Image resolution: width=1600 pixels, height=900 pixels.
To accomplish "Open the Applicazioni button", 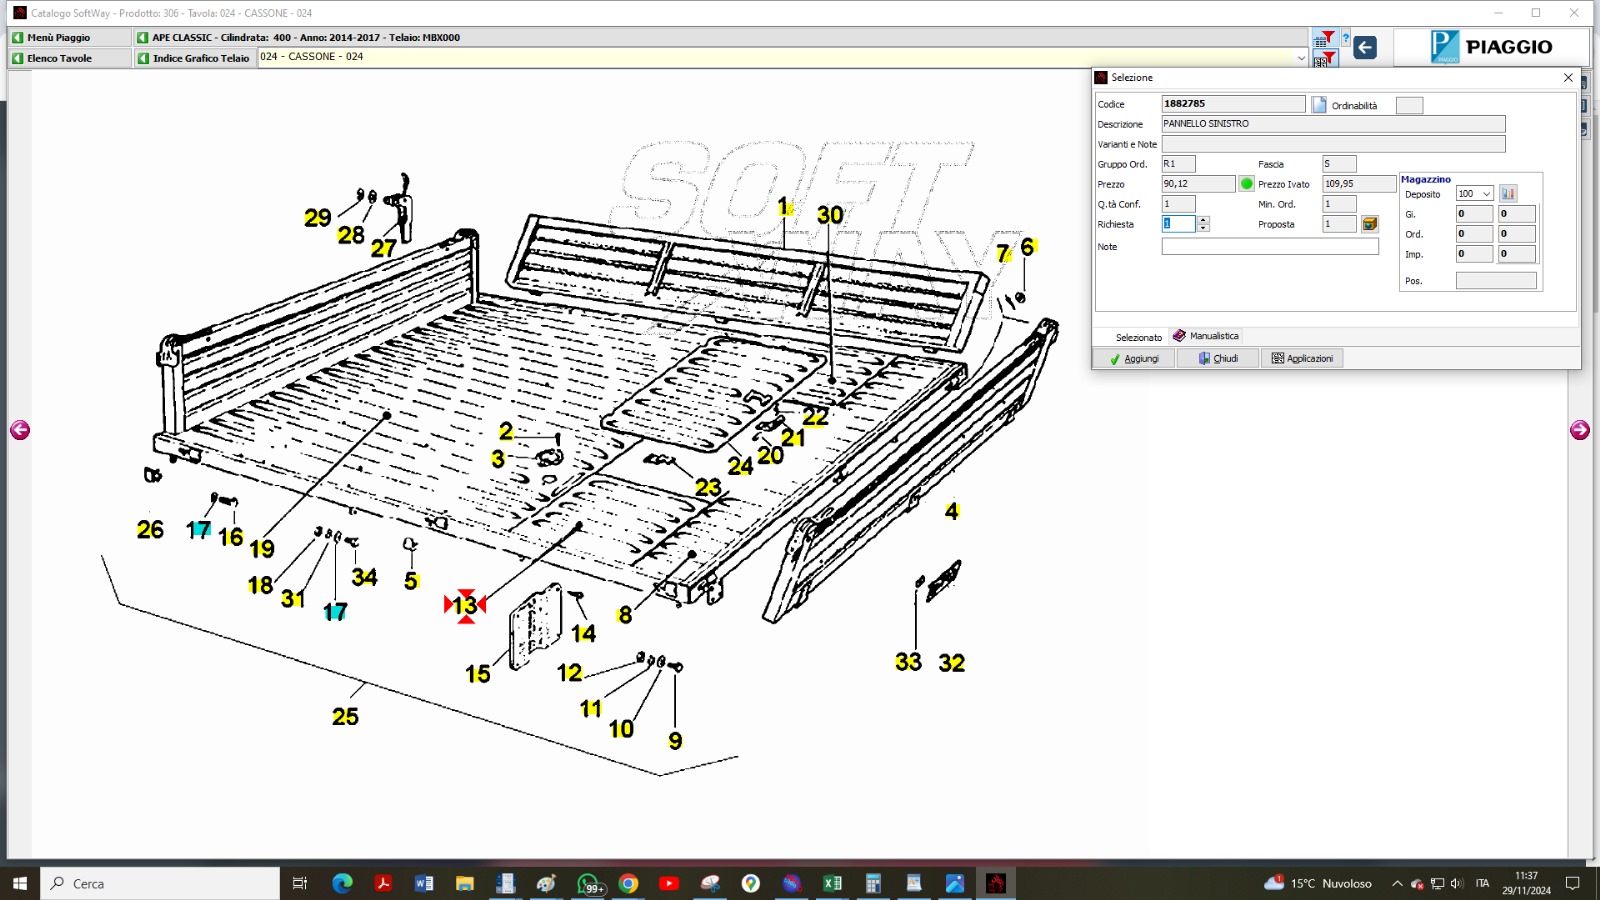I will pos(1302,358).
